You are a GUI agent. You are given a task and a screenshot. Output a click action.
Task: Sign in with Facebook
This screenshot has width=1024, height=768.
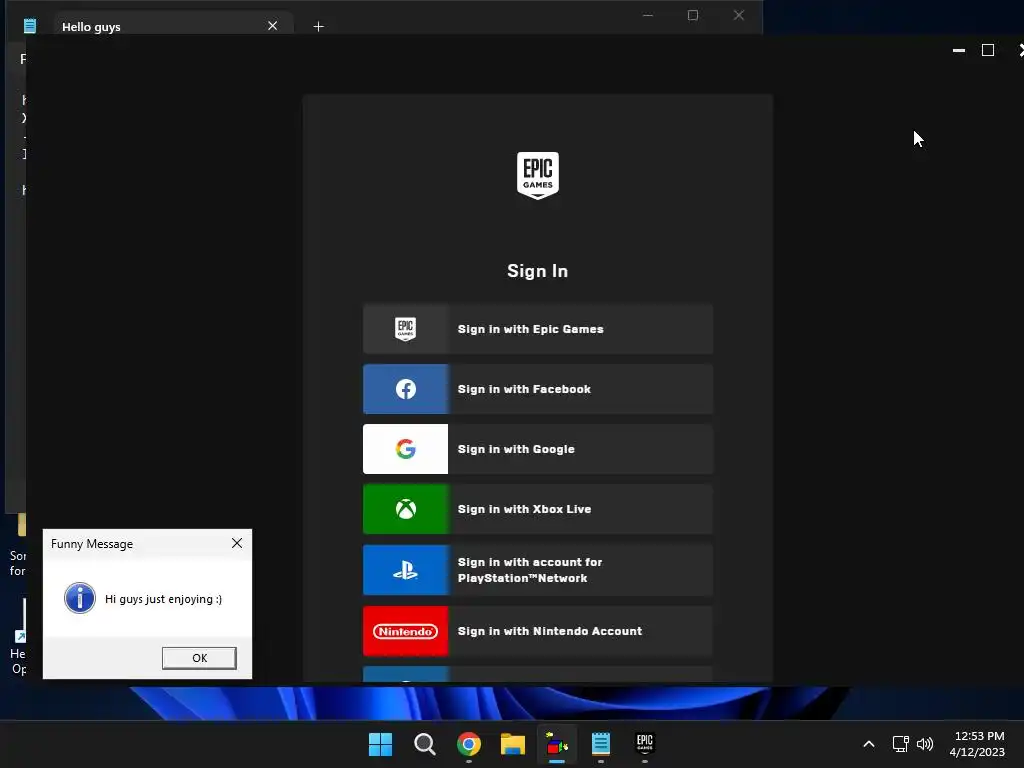pyautogui.click(x=537, y=389)
